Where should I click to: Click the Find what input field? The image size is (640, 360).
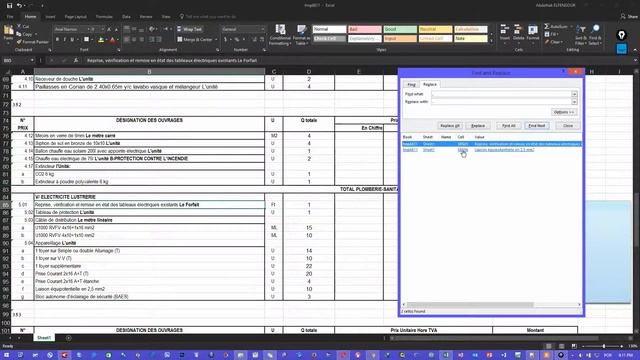click(x=501, y=94)
